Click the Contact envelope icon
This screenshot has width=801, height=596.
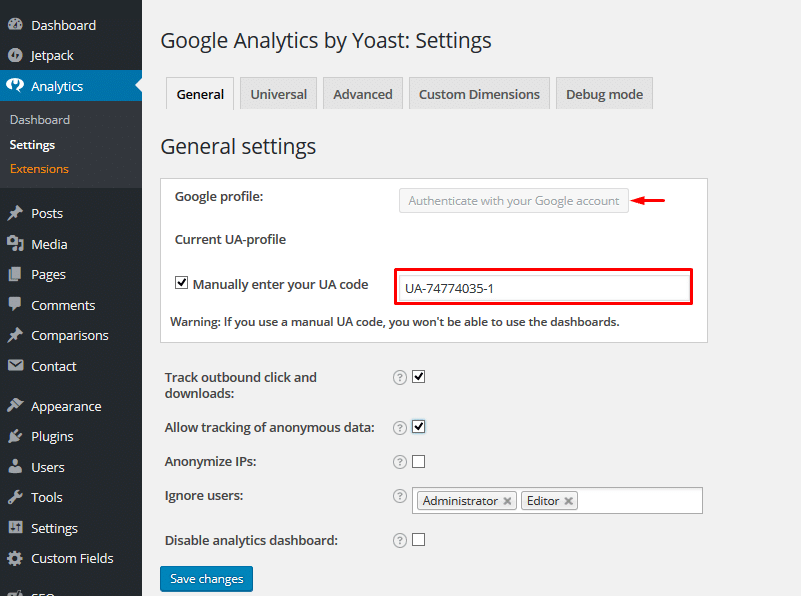15,365
